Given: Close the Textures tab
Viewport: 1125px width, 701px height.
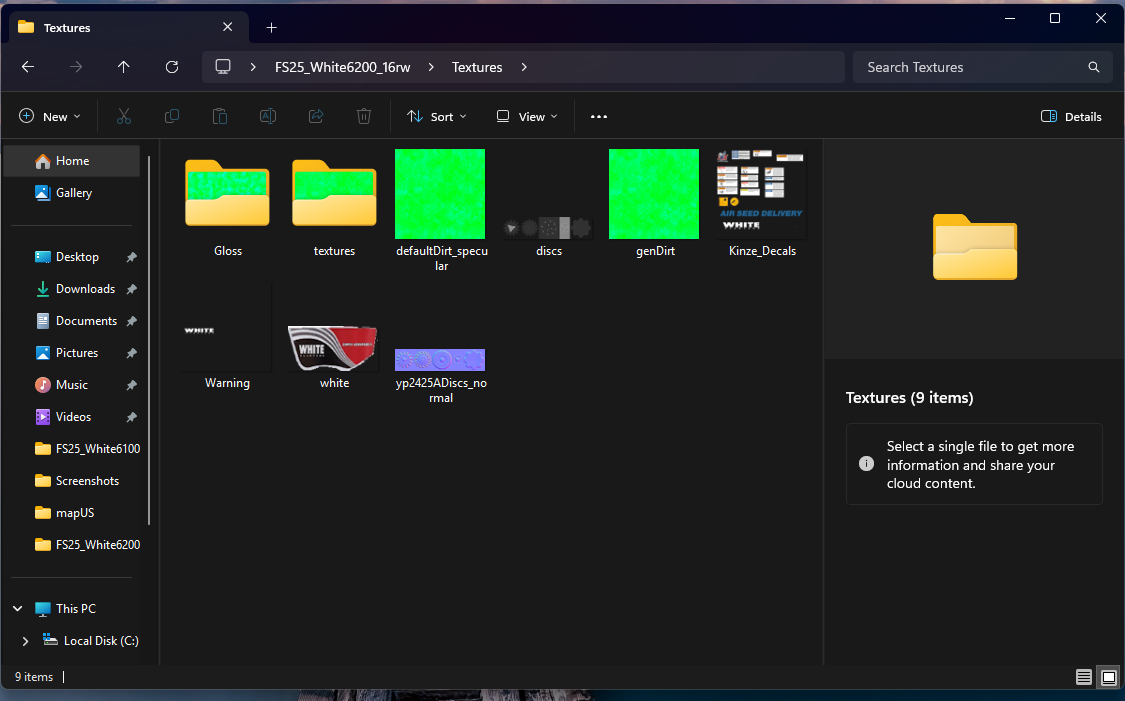Looking at the screenshot, I should coord(227,27).
